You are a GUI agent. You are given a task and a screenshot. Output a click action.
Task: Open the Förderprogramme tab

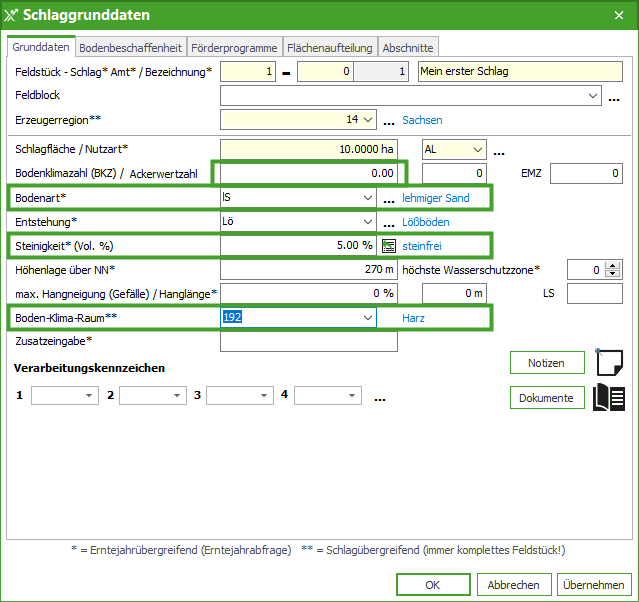tap(234, 47)
